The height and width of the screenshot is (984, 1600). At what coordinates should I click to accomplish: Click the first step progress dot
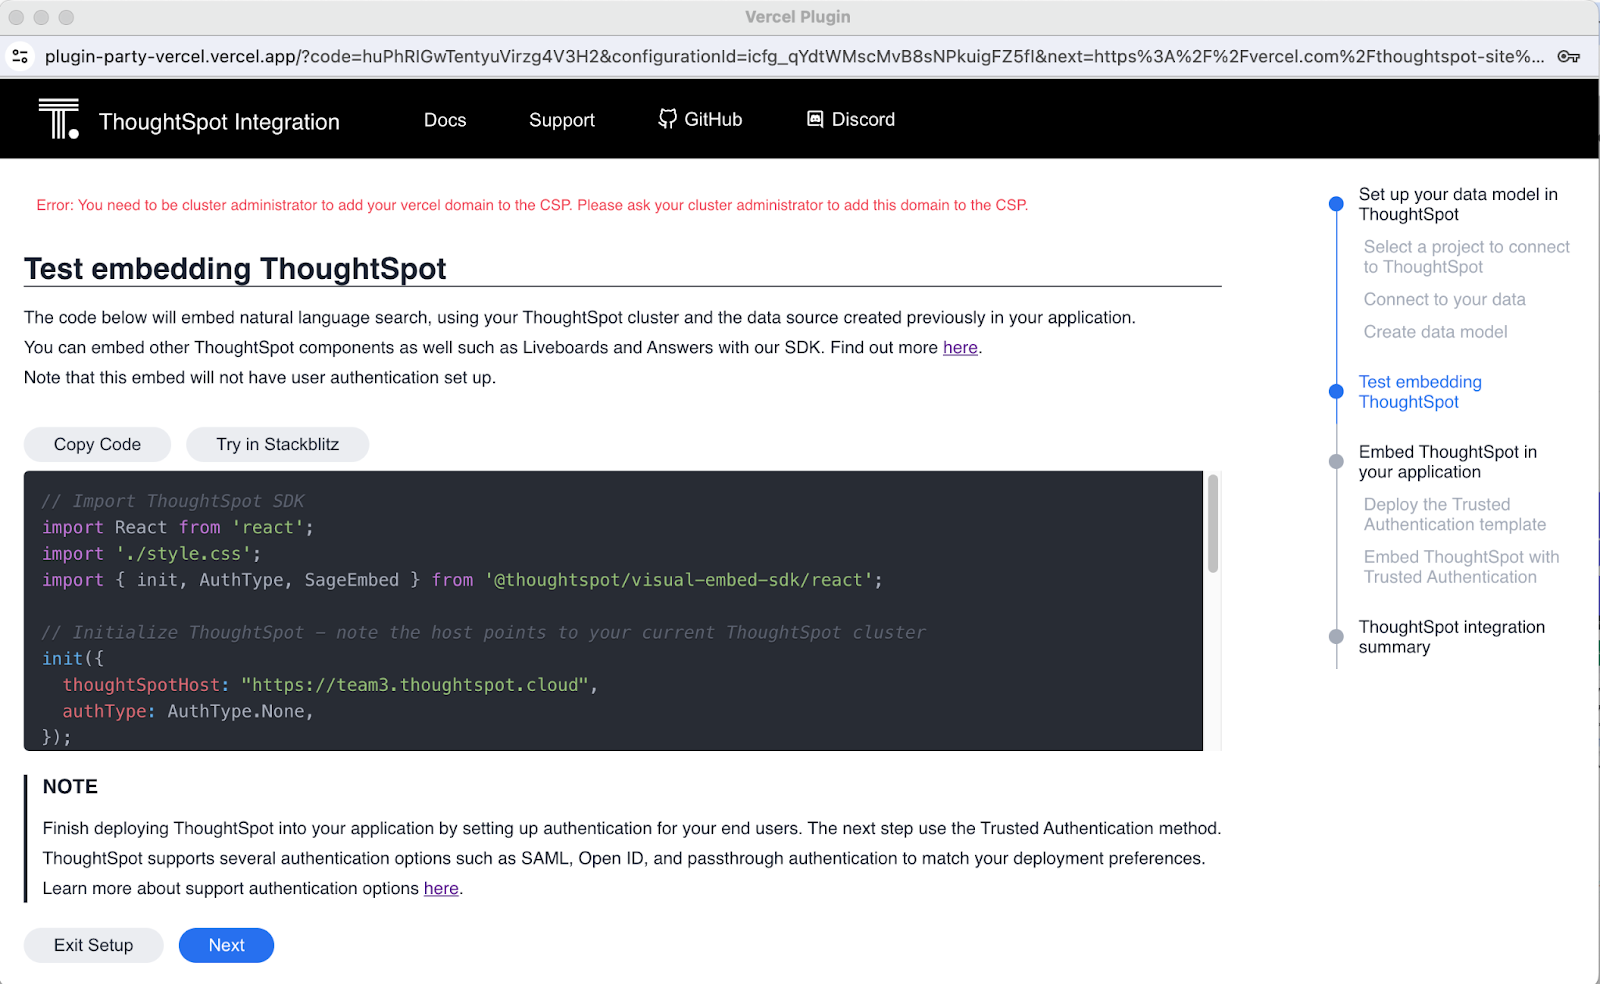tap(1336, 204)
